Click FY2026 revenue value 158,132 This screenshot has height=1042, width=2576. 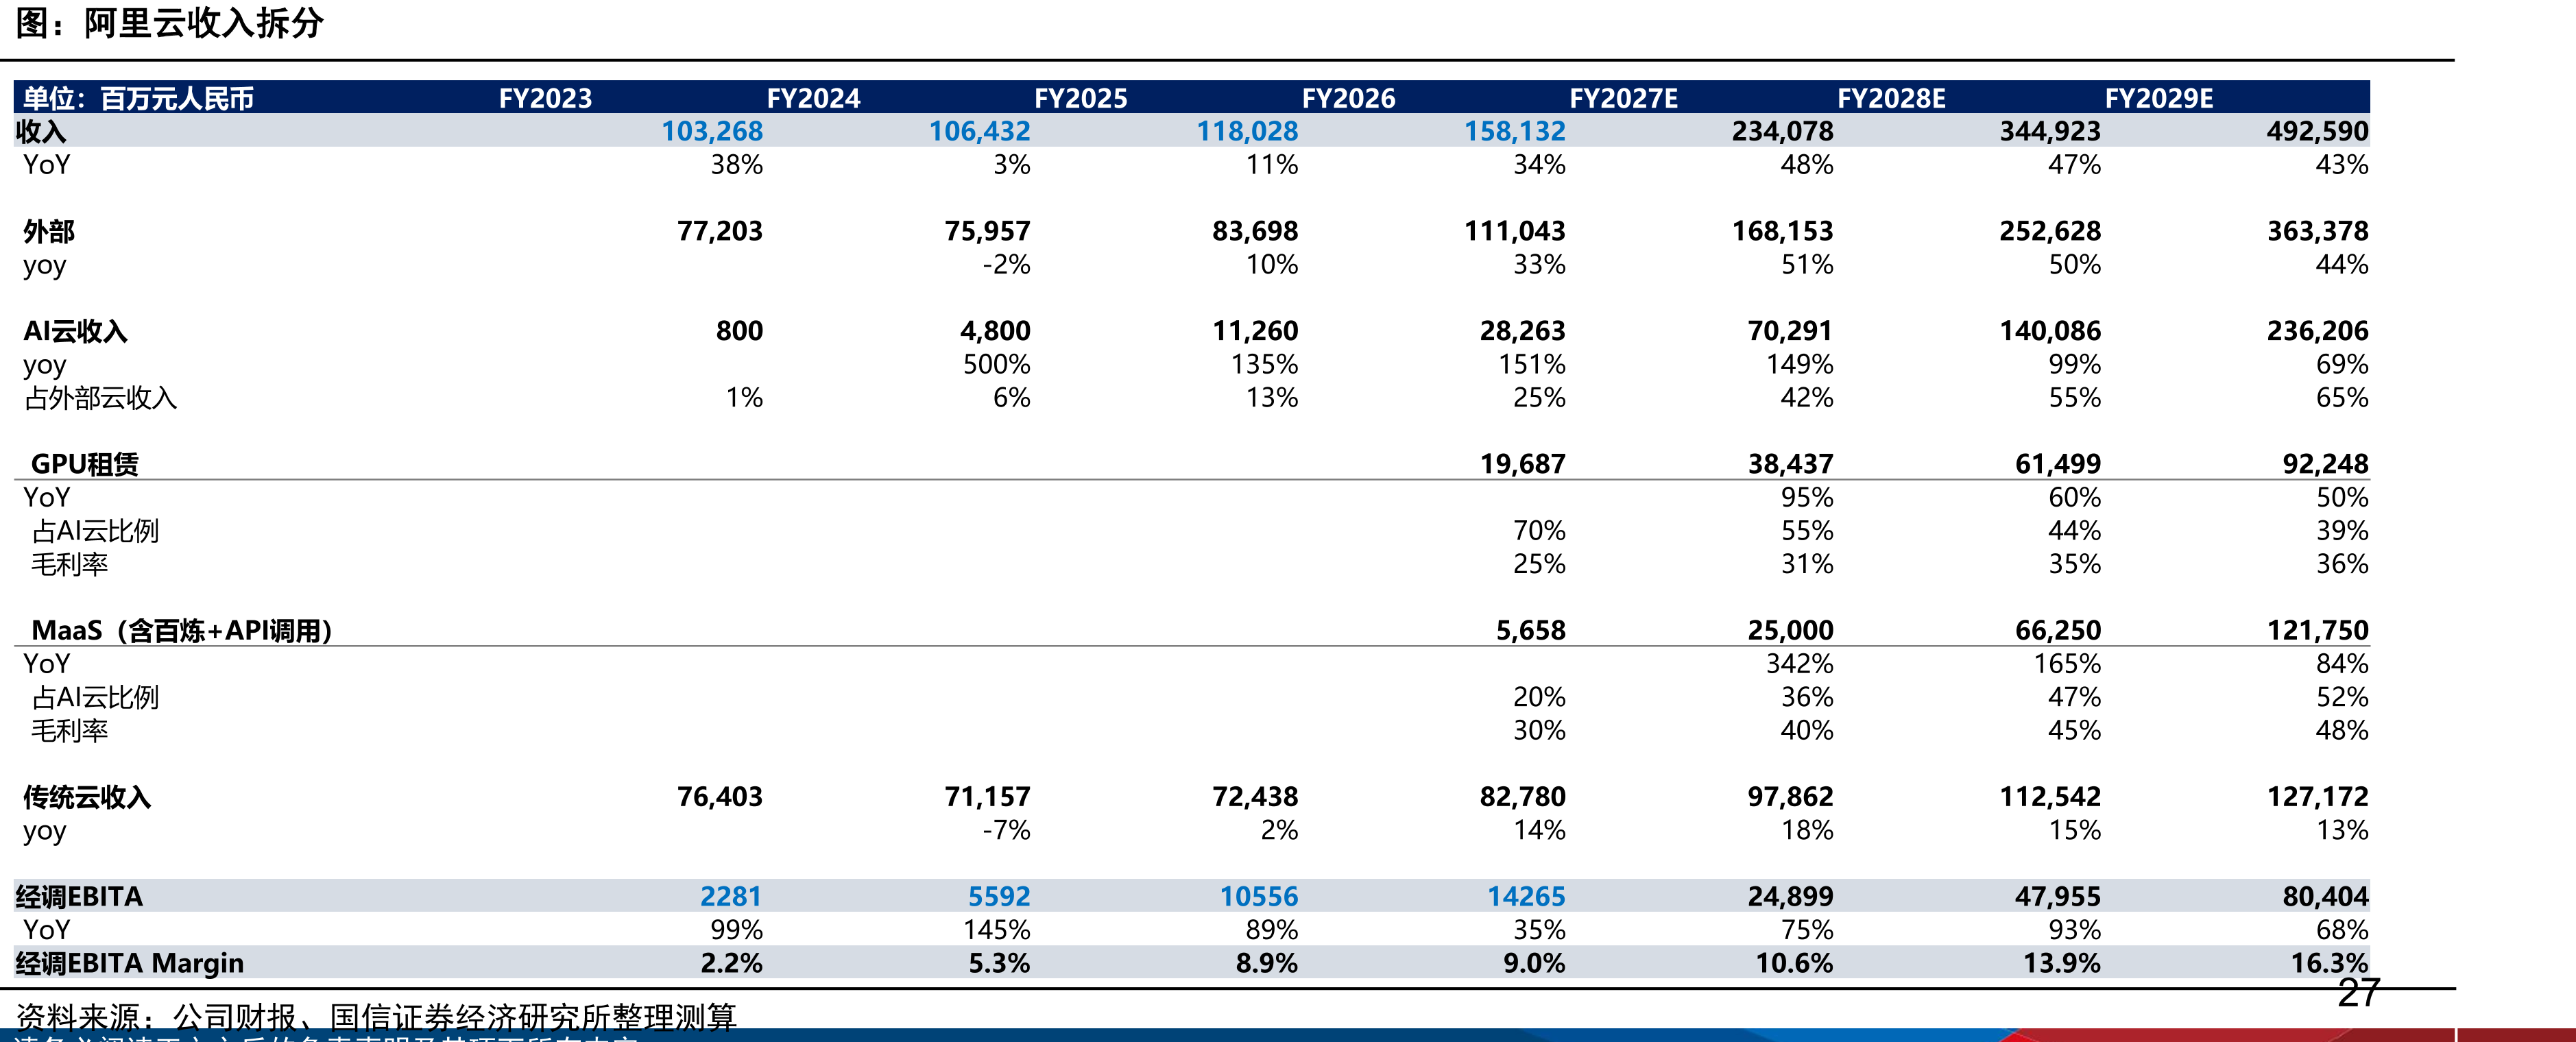(1514, 131)
